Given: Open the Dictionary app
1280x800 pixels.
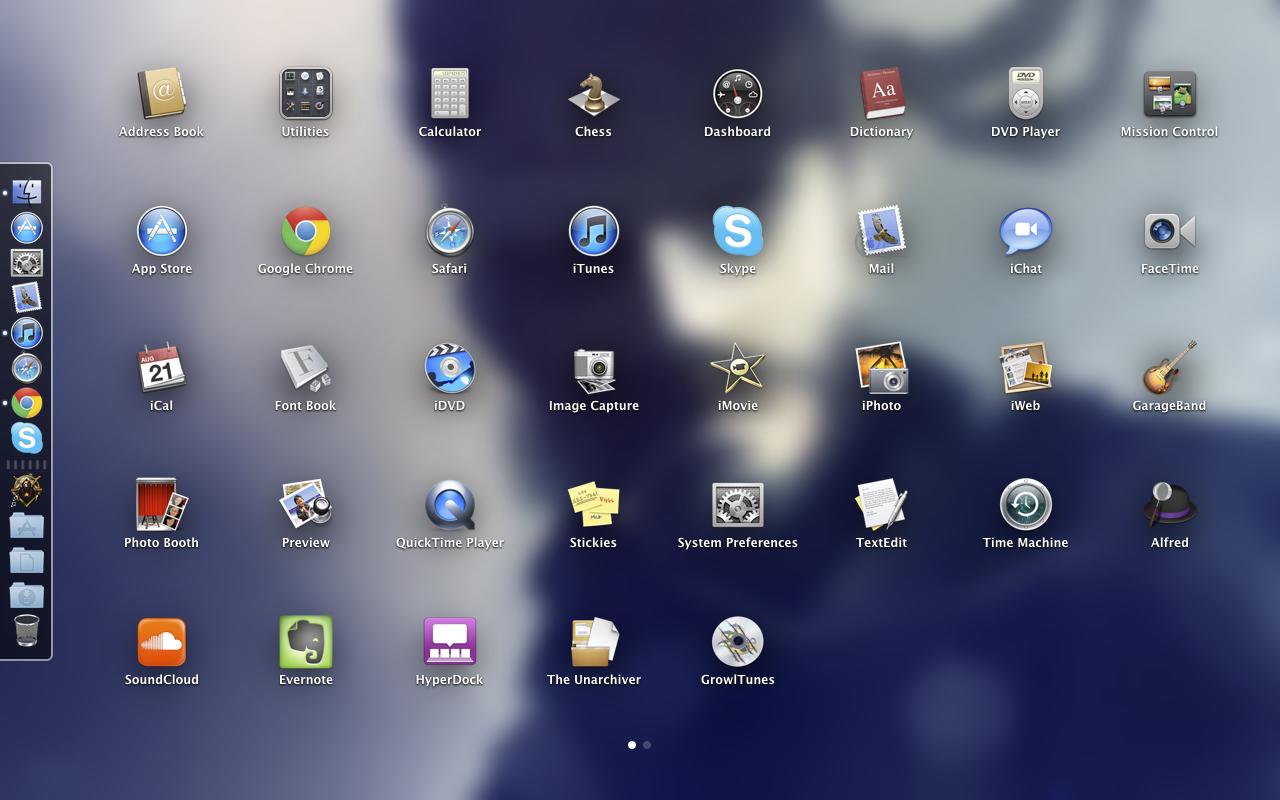Looking at the screenshot, I should coord(881,94).
